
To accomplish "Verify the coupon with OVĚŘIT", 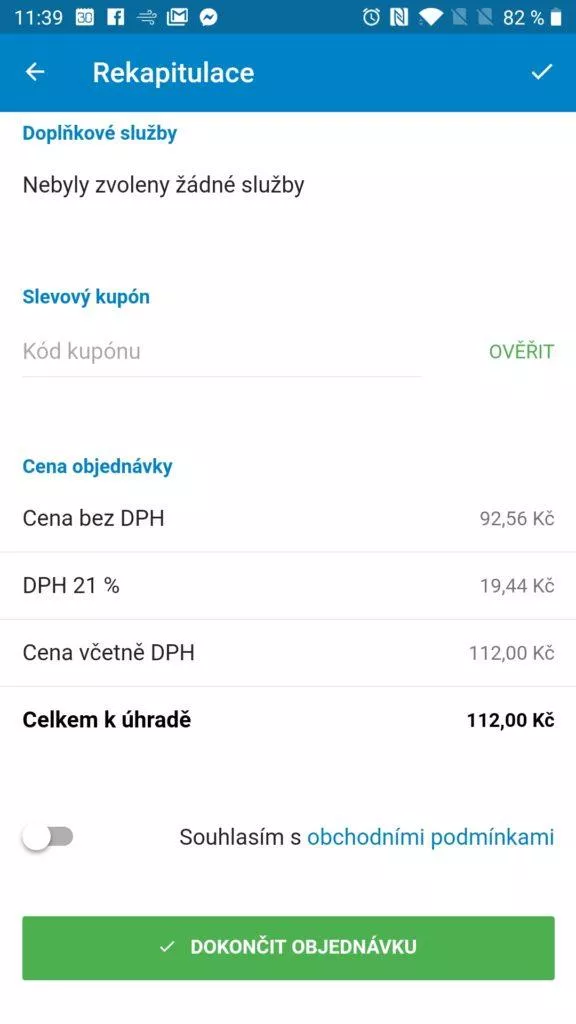I will click(521, 352).
